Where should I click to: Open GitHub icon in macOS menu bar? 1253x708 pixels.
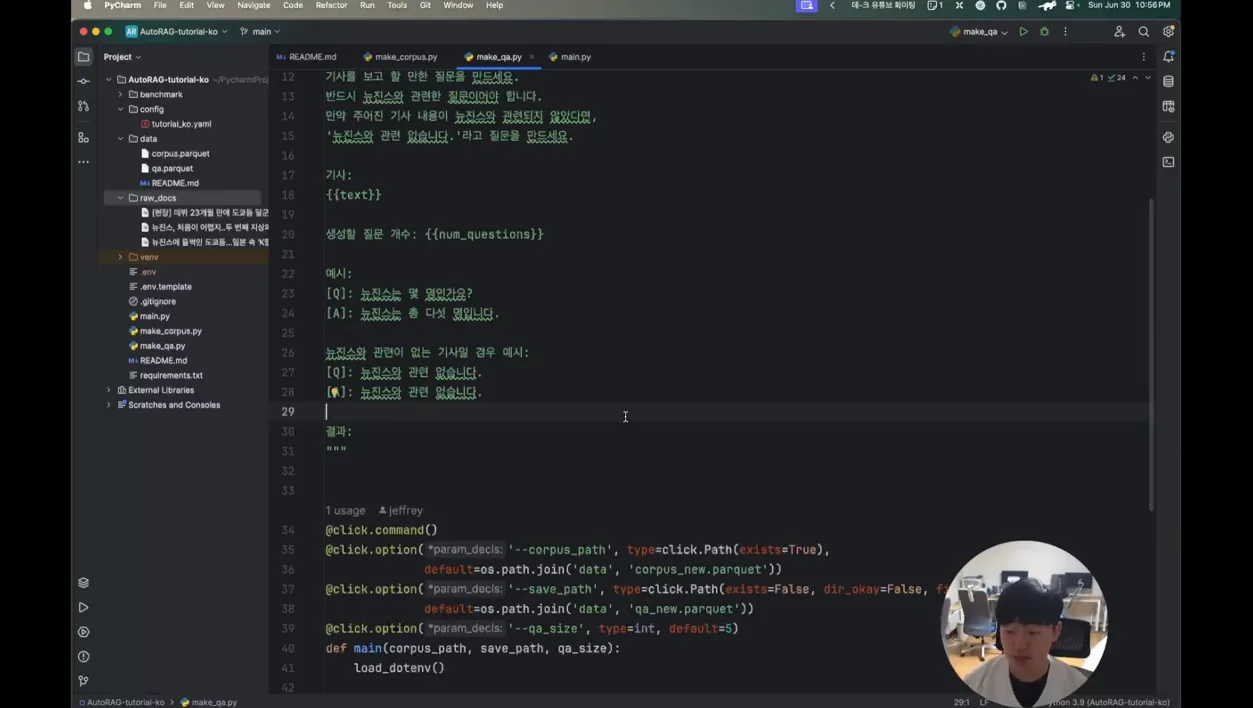pos(1001,6)
